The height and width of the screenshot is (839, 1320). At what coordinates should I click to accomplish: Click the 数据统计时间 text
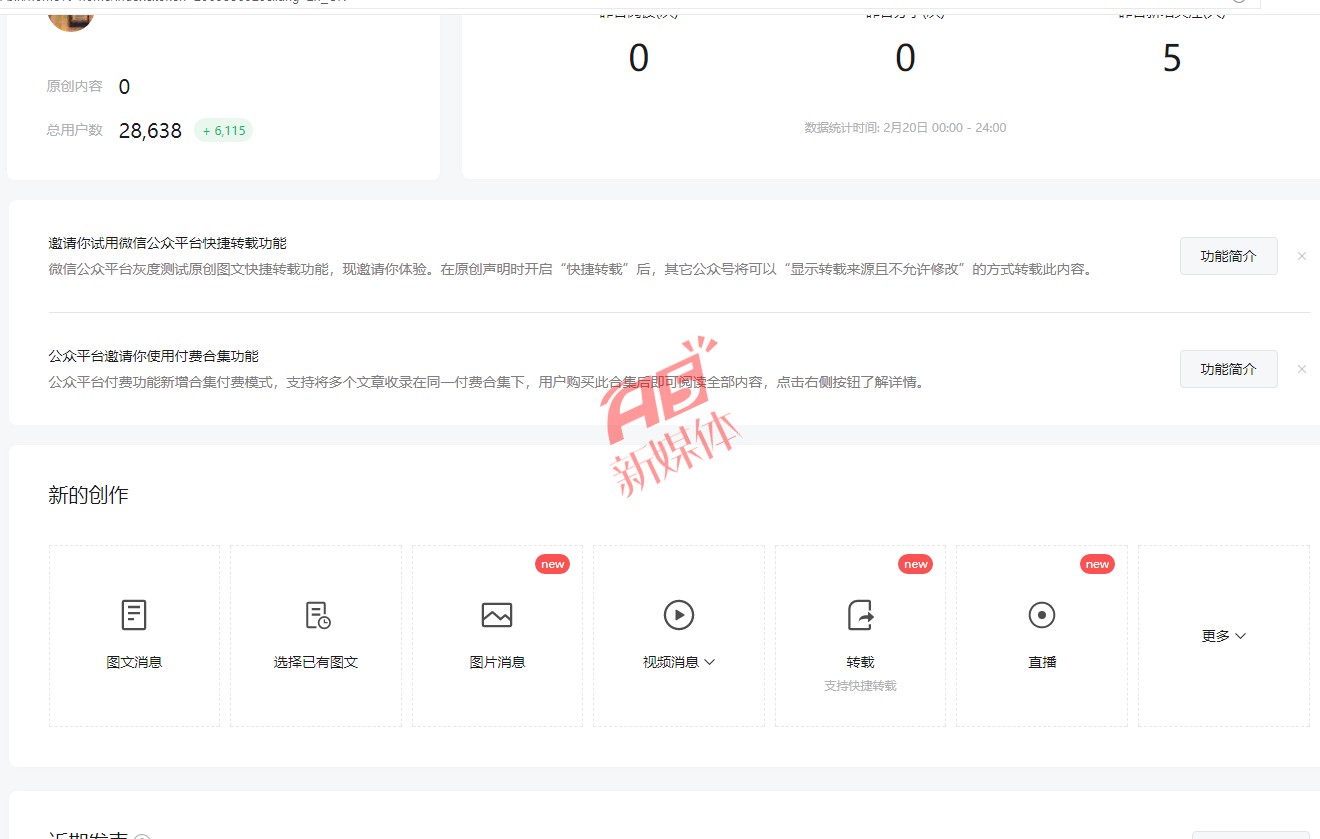click(905, 128)
